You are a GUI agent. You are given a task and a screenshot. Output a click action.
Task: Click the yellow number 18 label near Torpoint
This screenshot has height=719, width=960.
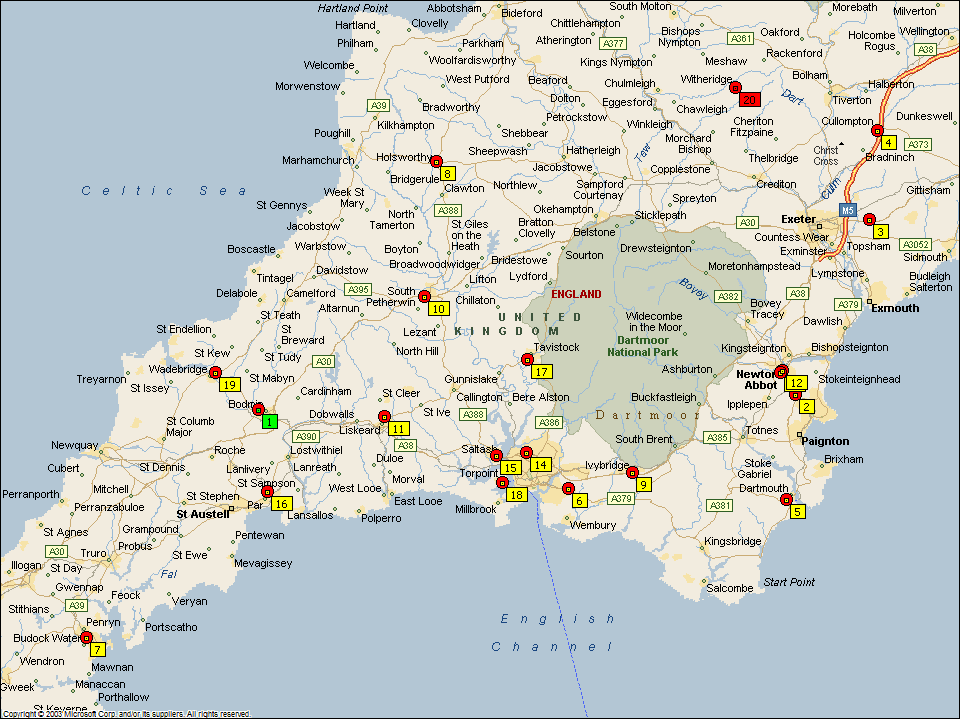coord(516,495)
